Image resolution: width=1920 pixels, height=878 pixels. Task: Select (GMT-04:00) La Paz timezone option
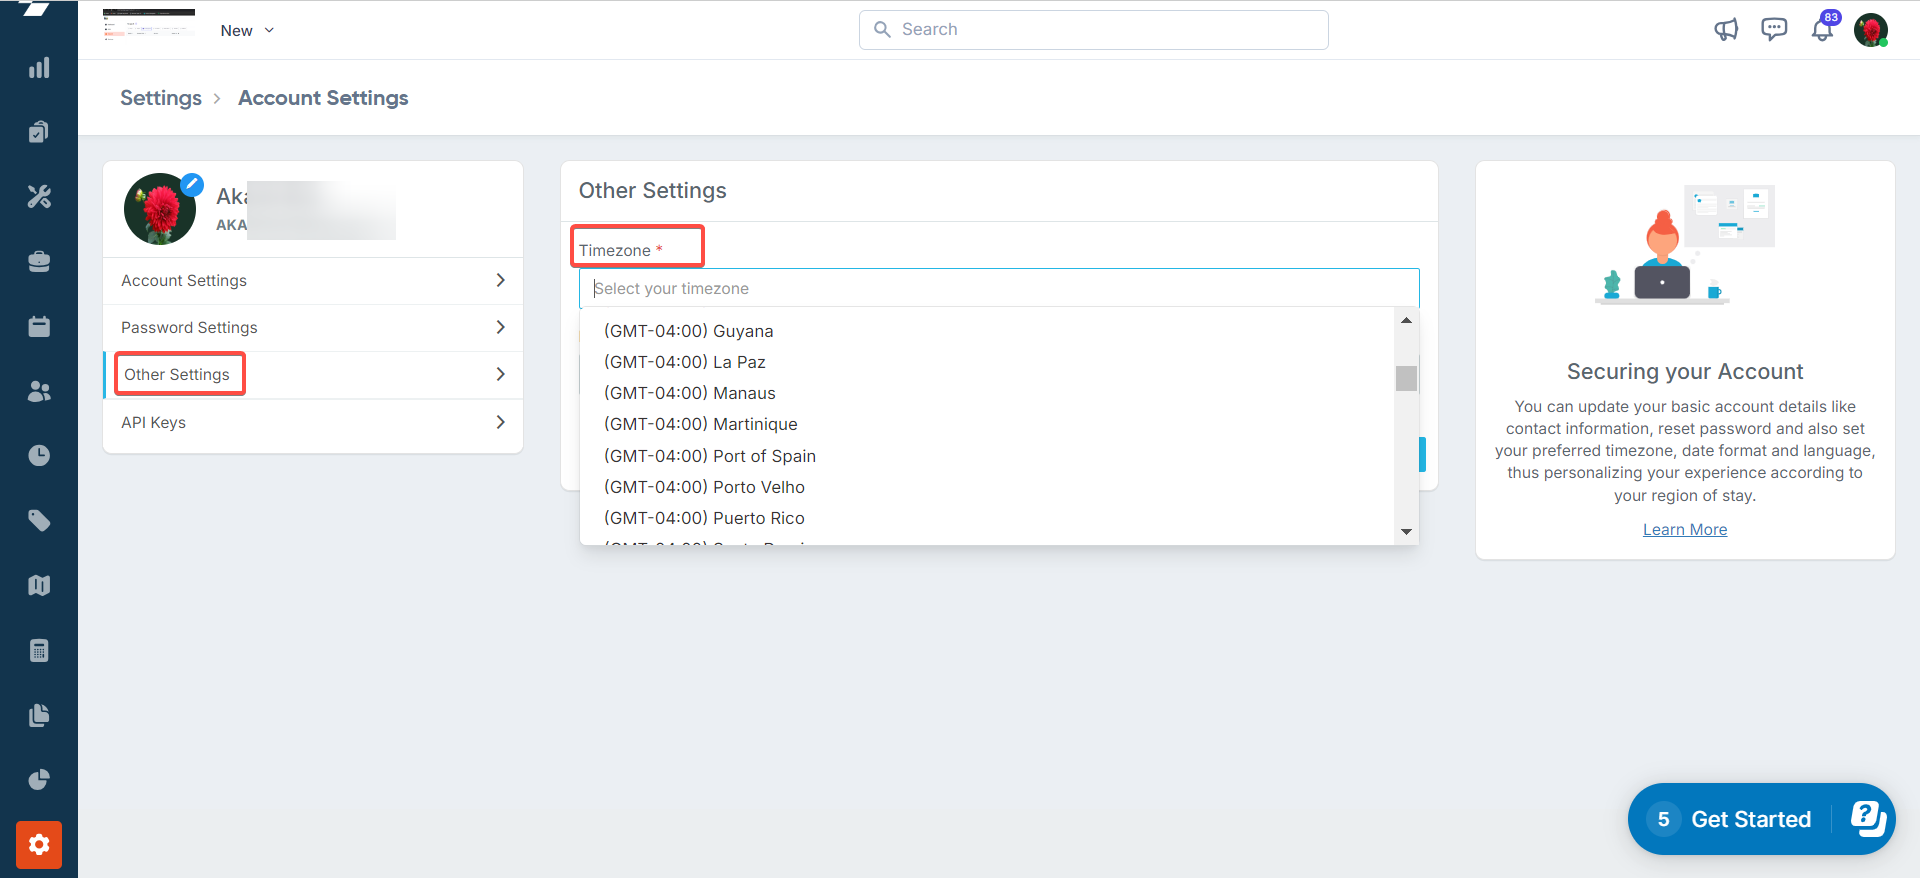(x=685, y=362)
